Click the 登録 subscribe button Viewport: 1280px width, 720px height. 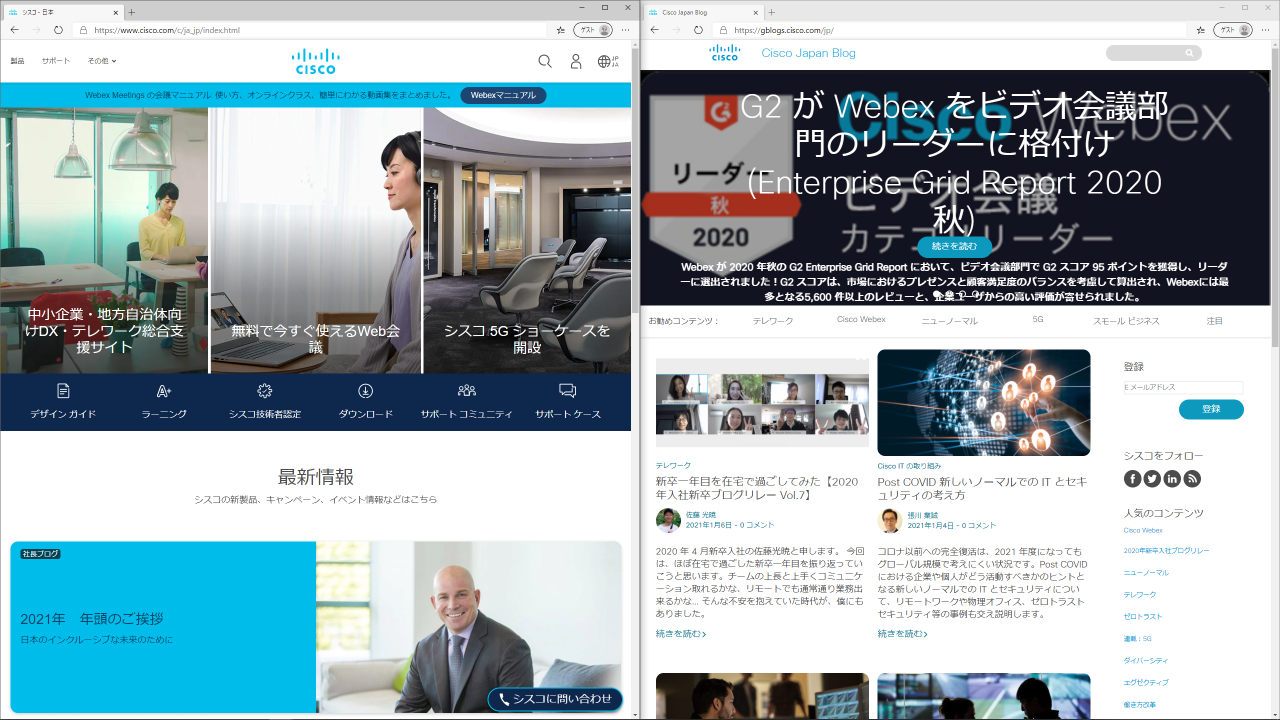click(x=1211, y=409)
